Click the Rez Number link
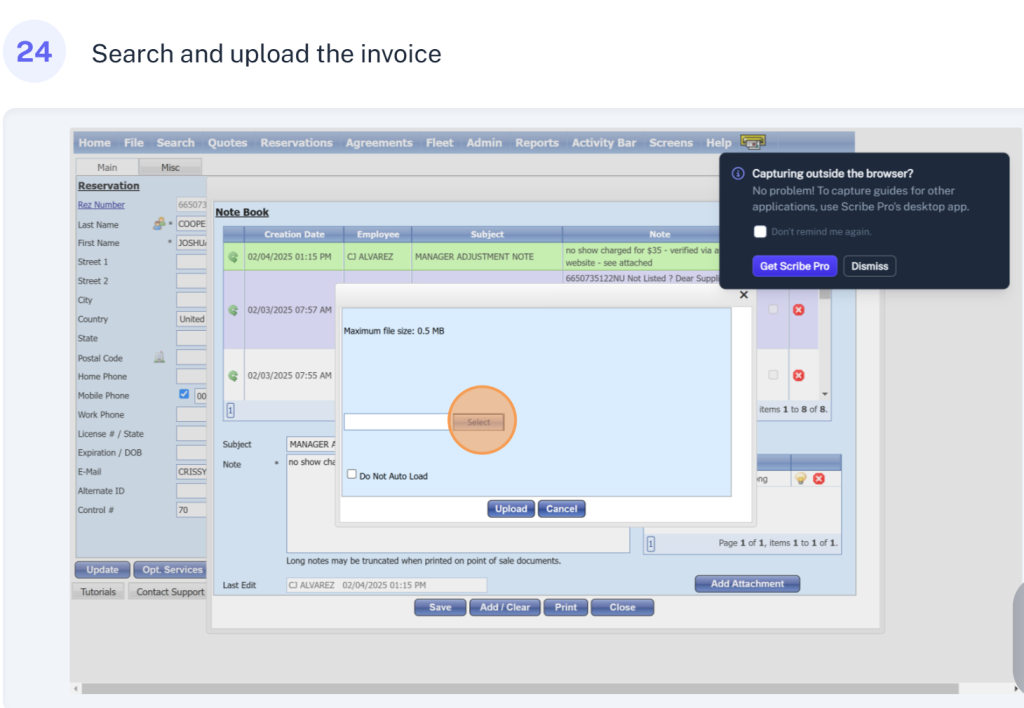Image resolution: width=1024 pixels, height=708 pixels. 101,205
